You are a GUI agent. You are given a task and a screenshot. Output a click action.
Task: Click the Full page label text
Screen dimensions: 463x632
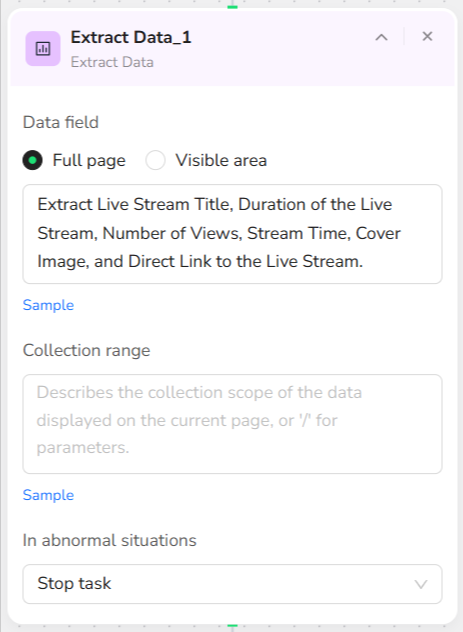(89, 160)
